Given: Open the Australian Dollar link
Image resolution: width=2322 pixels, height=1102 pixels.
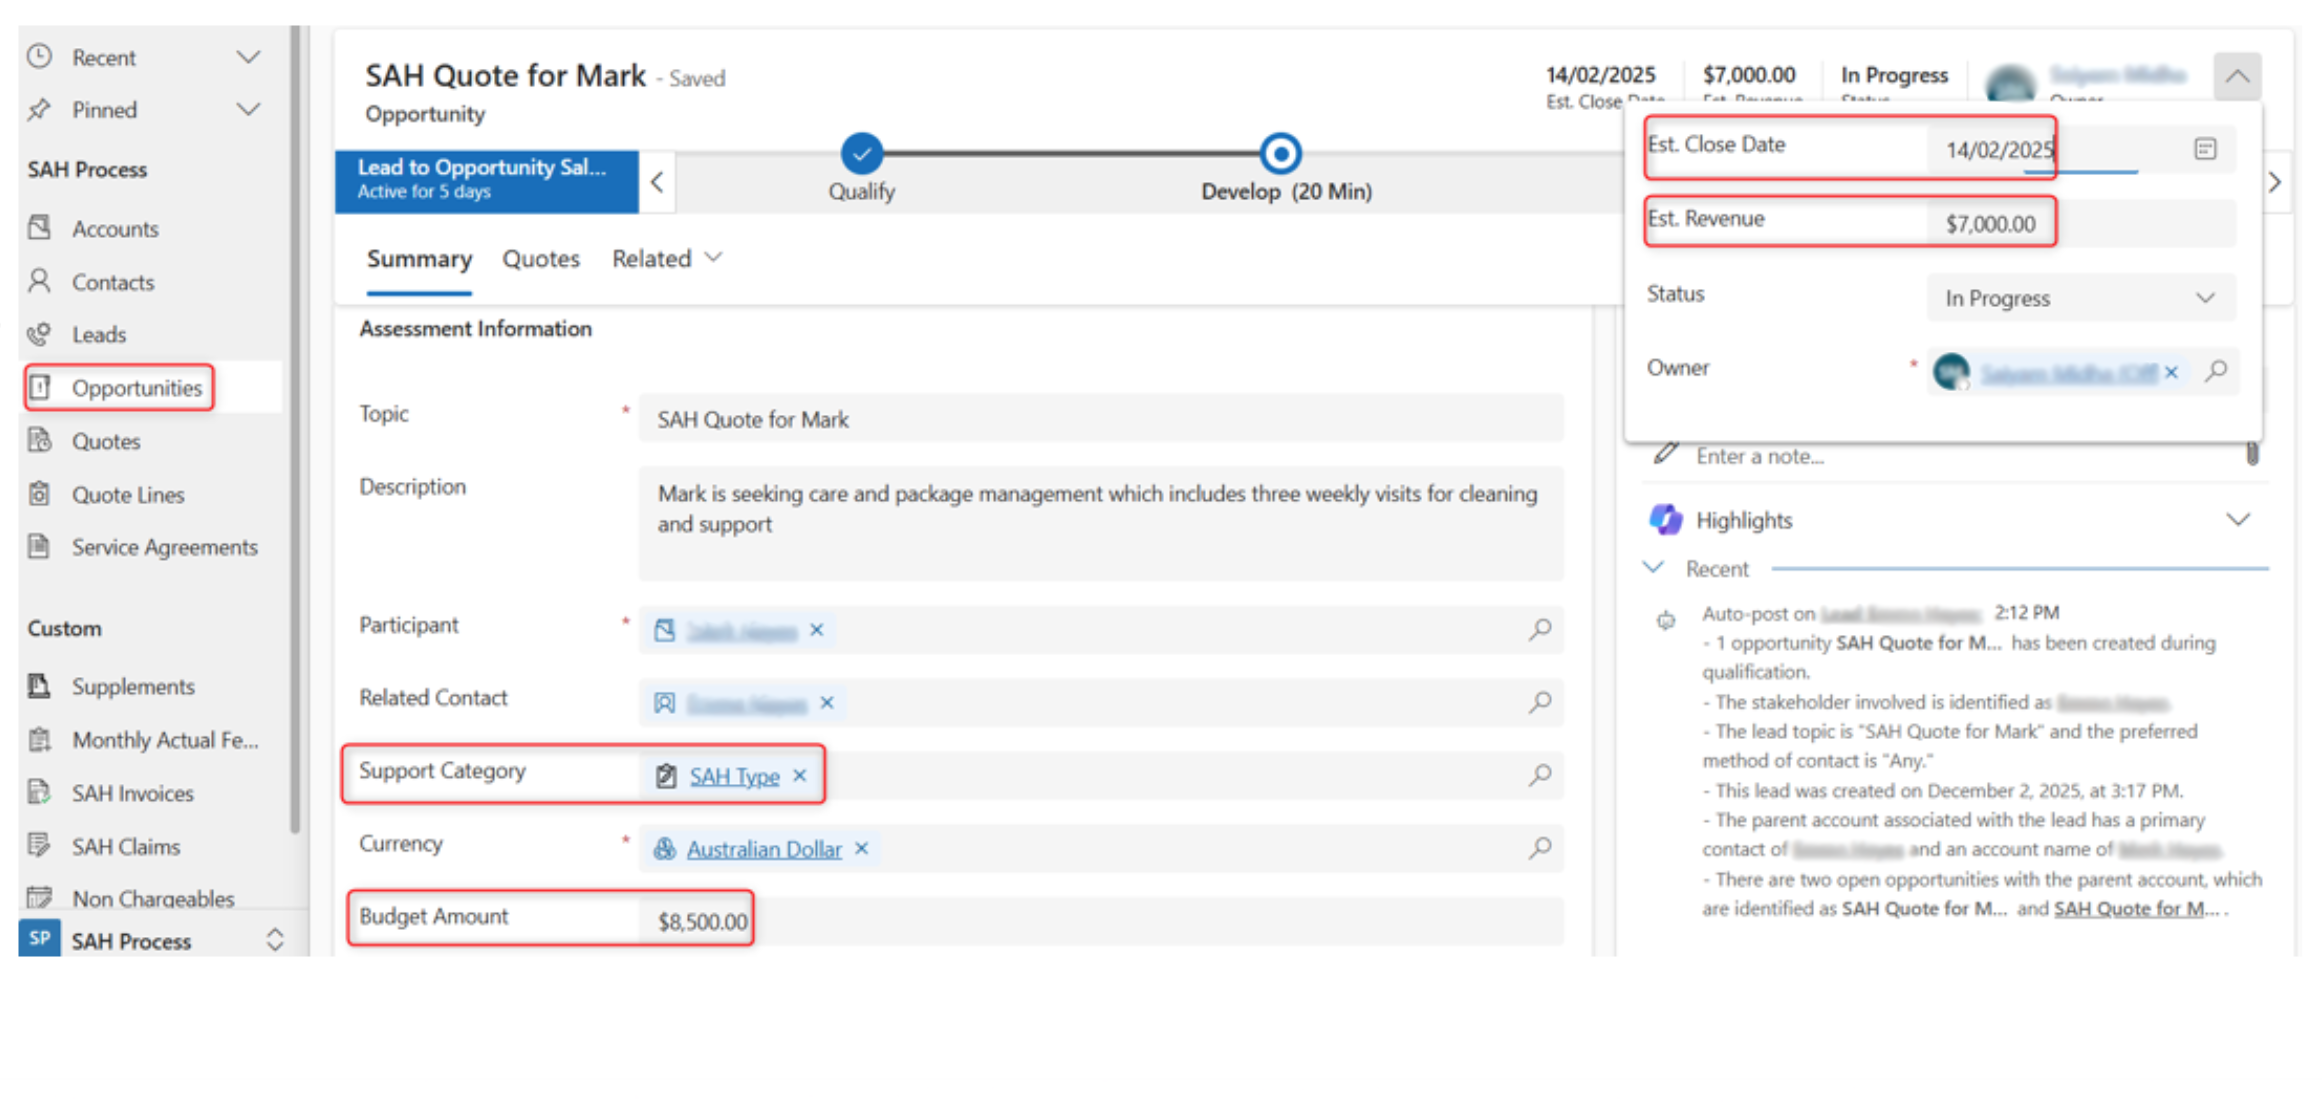Looking at the screenshot, I should (x=764, y=849).
